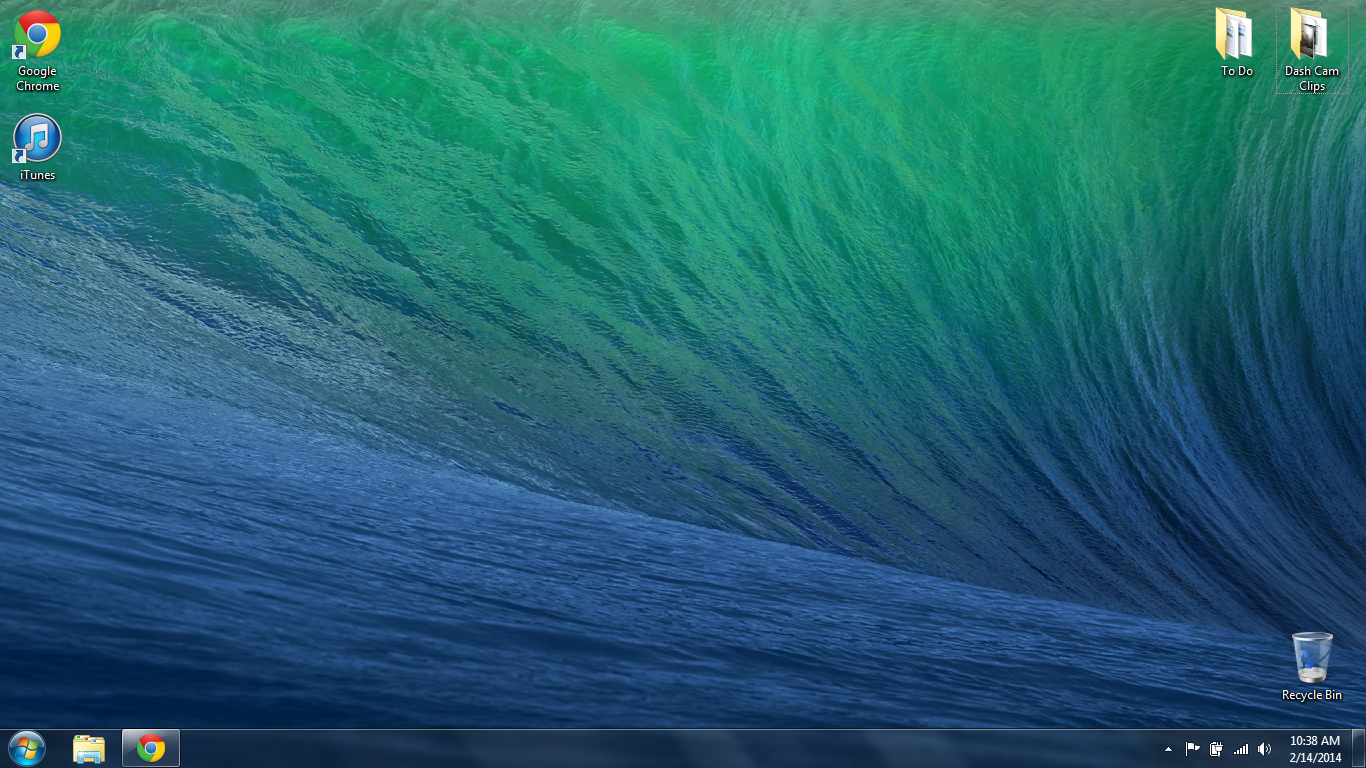Switch to Chrome in the taskbar
Image resolution: width=1366 pixels, height=768 pixels.
tap(151, 748)
